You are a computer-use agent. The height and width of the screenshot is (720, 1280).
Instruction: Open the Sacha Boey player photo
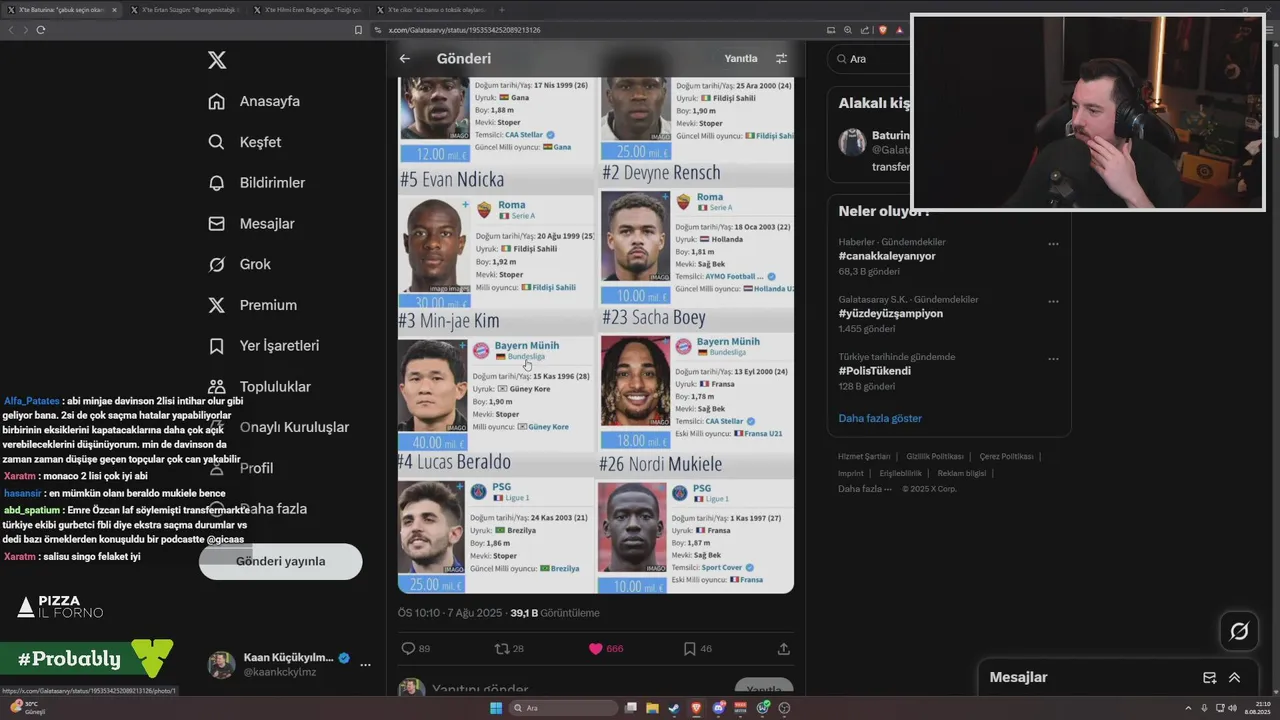click(x=635, y=381)
